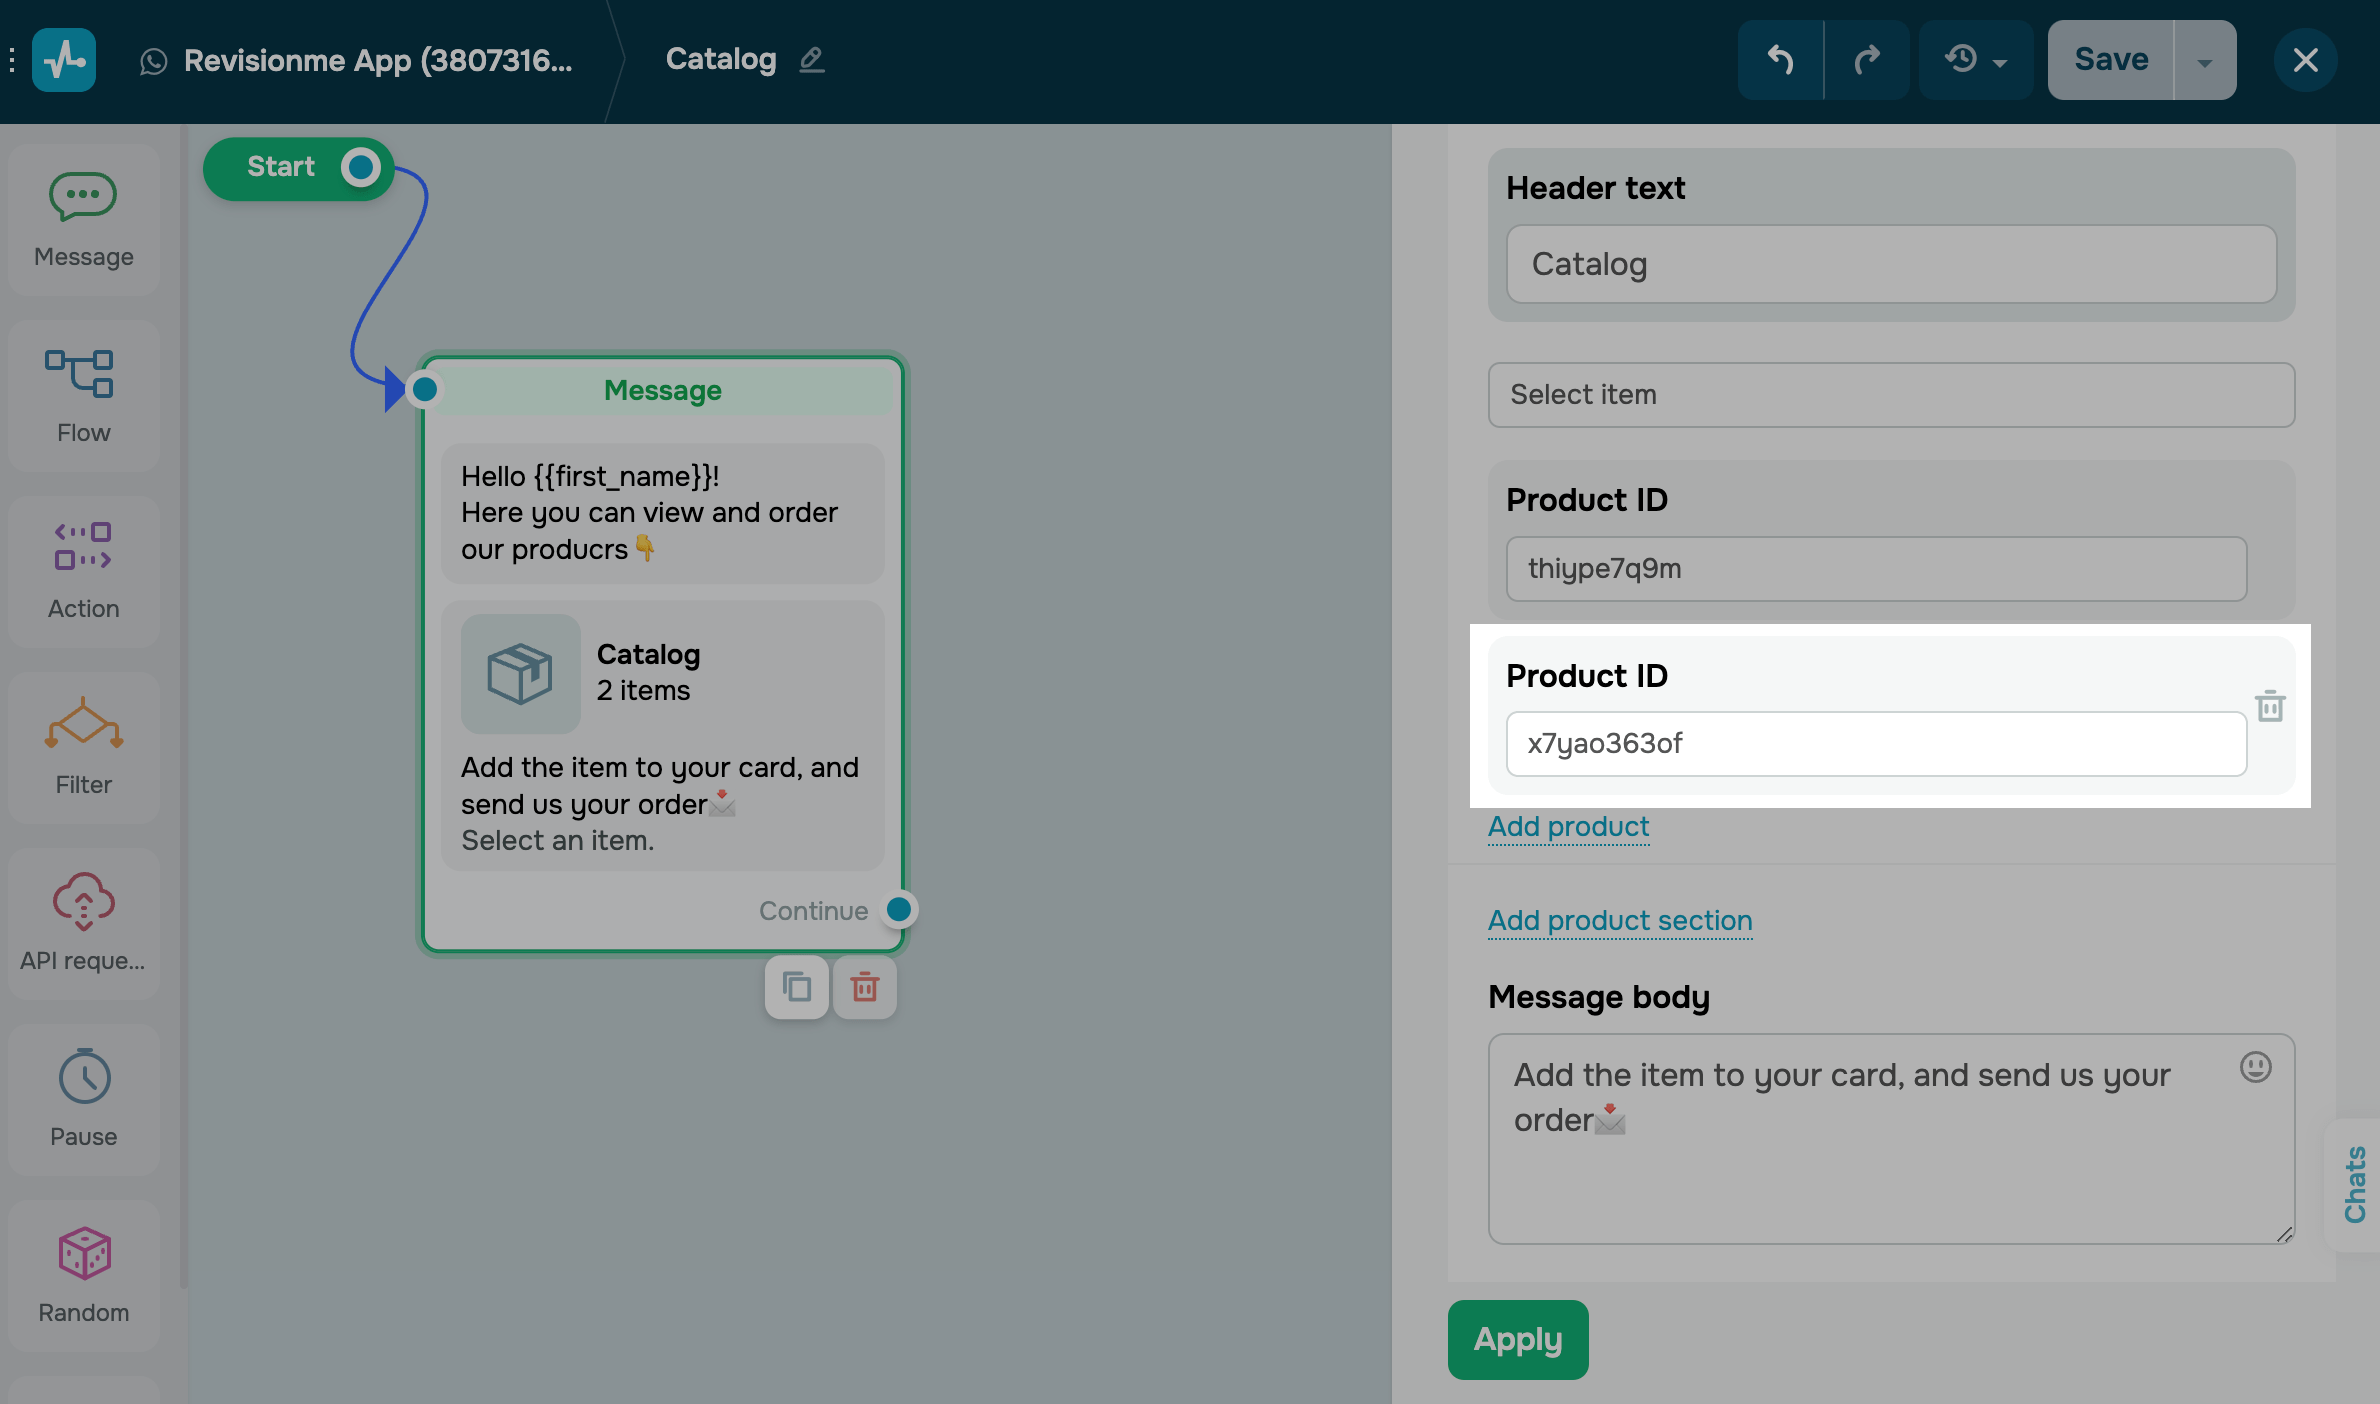Click the Add product link
This screenshot has height=1404, width=2380.
1568,827
